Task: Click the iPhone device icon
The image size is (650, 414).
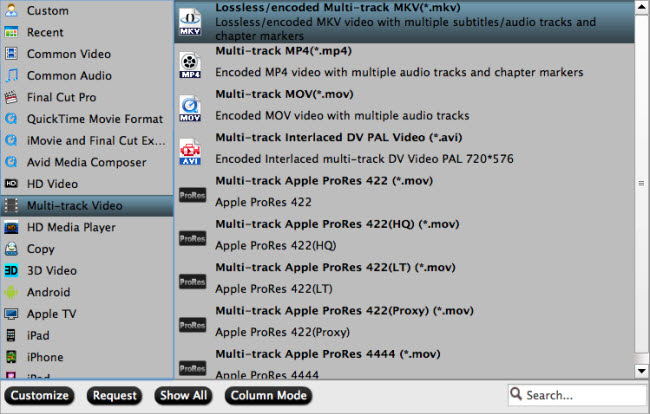Action: (11, 357)
